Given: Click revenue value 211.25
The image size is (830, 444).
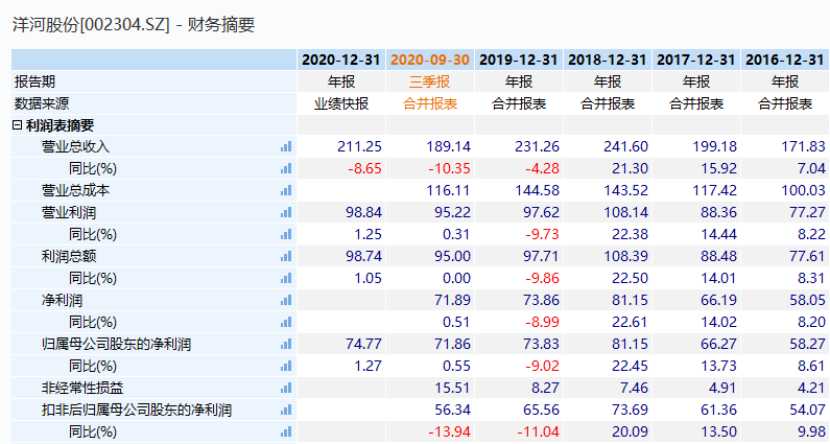Looking at the screenshot, I should pos(359,147).
